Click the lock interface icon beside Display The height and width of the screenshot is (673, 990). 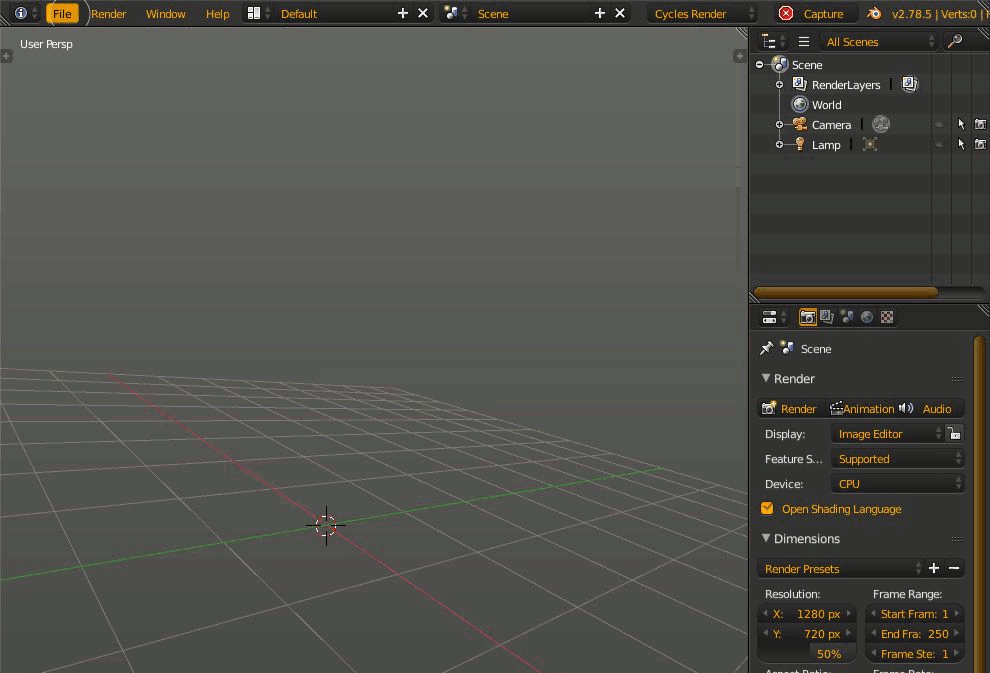tap(955, 434)
